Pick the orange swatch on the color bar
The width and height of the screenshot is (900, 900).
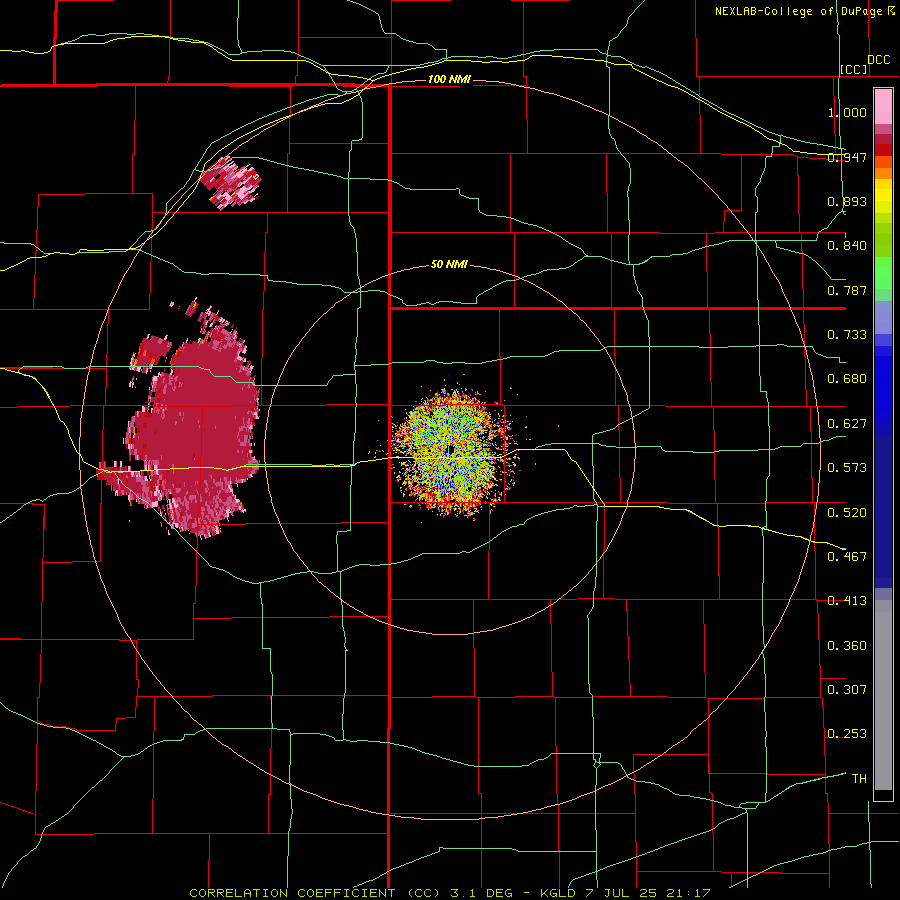point(883,173)
